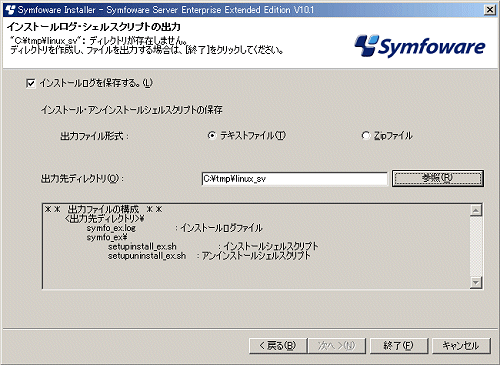This screenshot has height=365, width=500.
Task: Click the scroll up arrow in the file list
Action: pos(476,211)
